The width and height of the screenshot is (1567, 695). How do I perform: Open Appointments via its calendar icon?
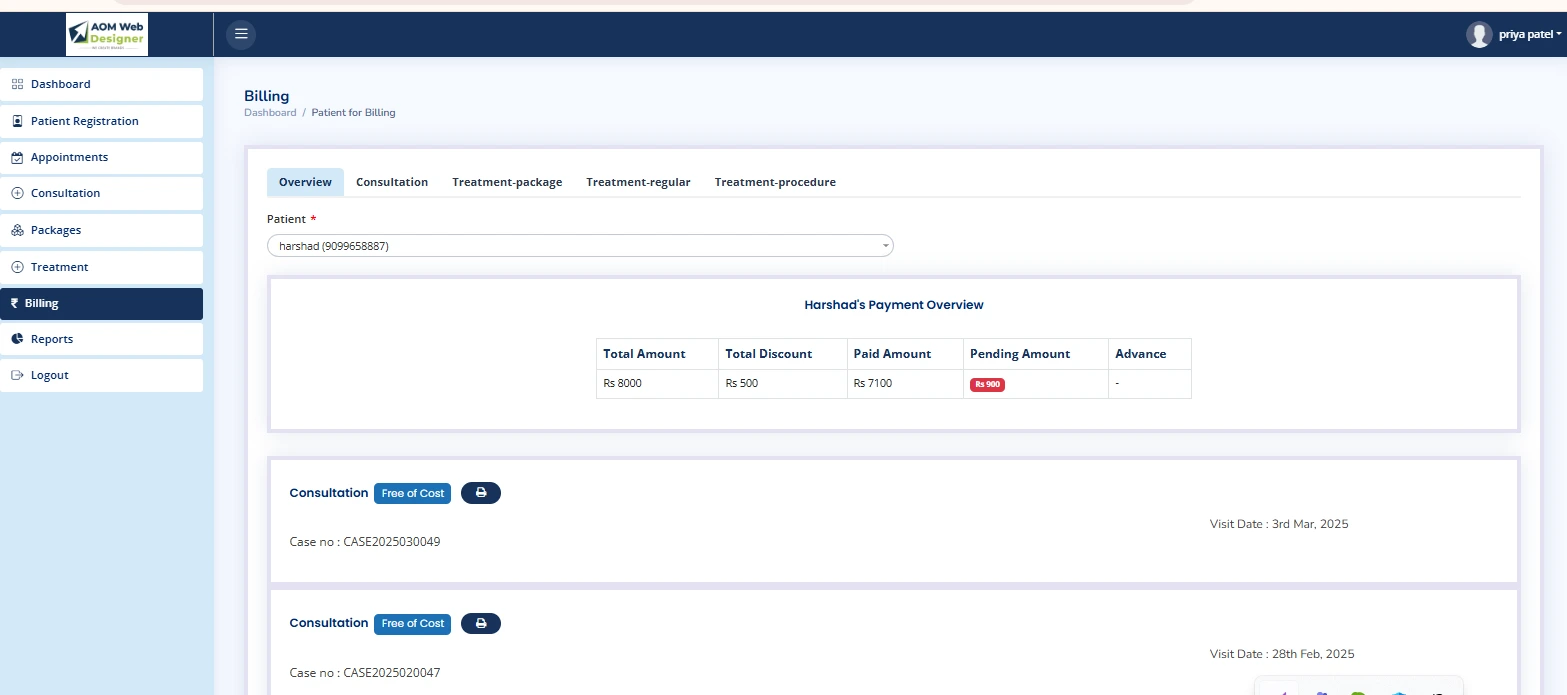[x=17, y=157]
